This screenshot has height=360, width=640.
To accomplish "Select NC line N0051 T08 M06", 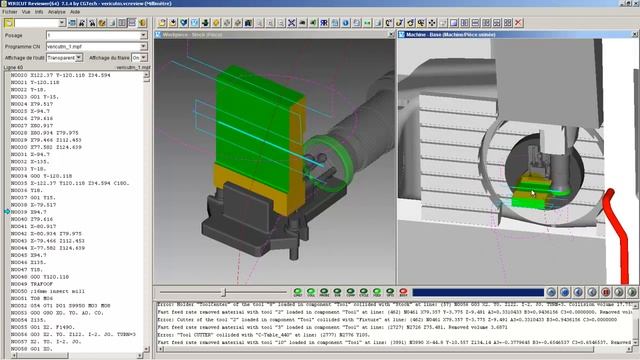I will click(x=32, y=298).
